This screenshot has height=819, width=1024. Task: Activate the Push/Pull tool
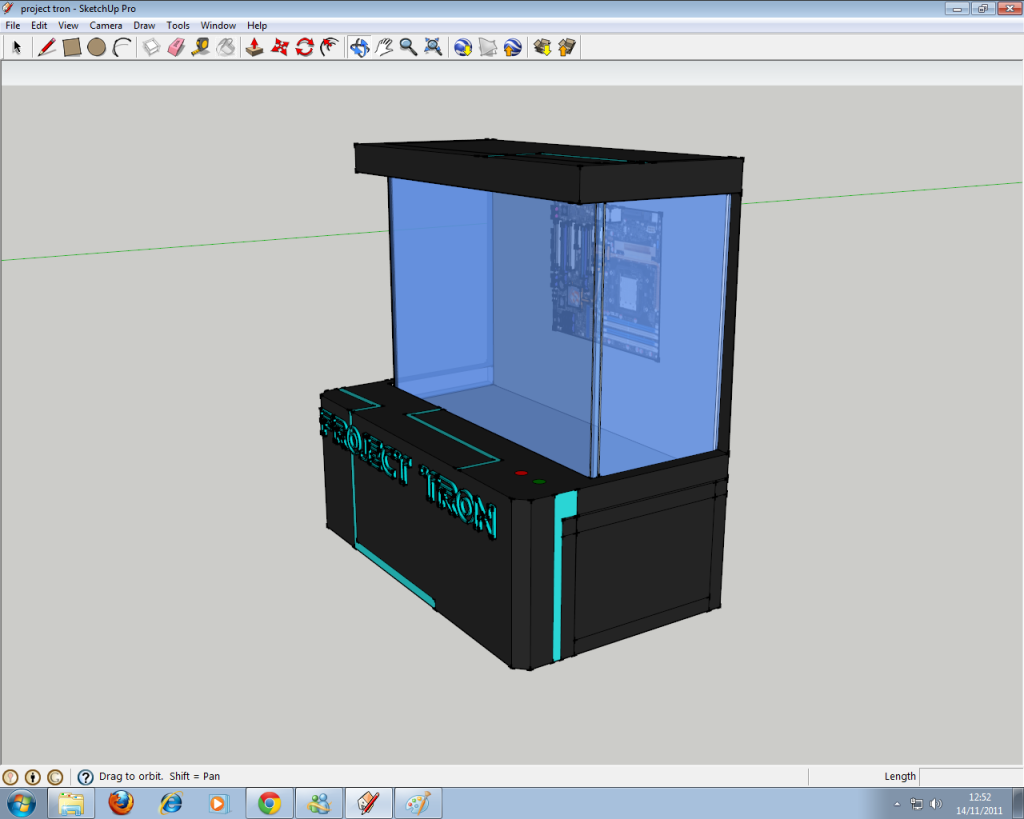pyautogui.click(x=255, y=47)
